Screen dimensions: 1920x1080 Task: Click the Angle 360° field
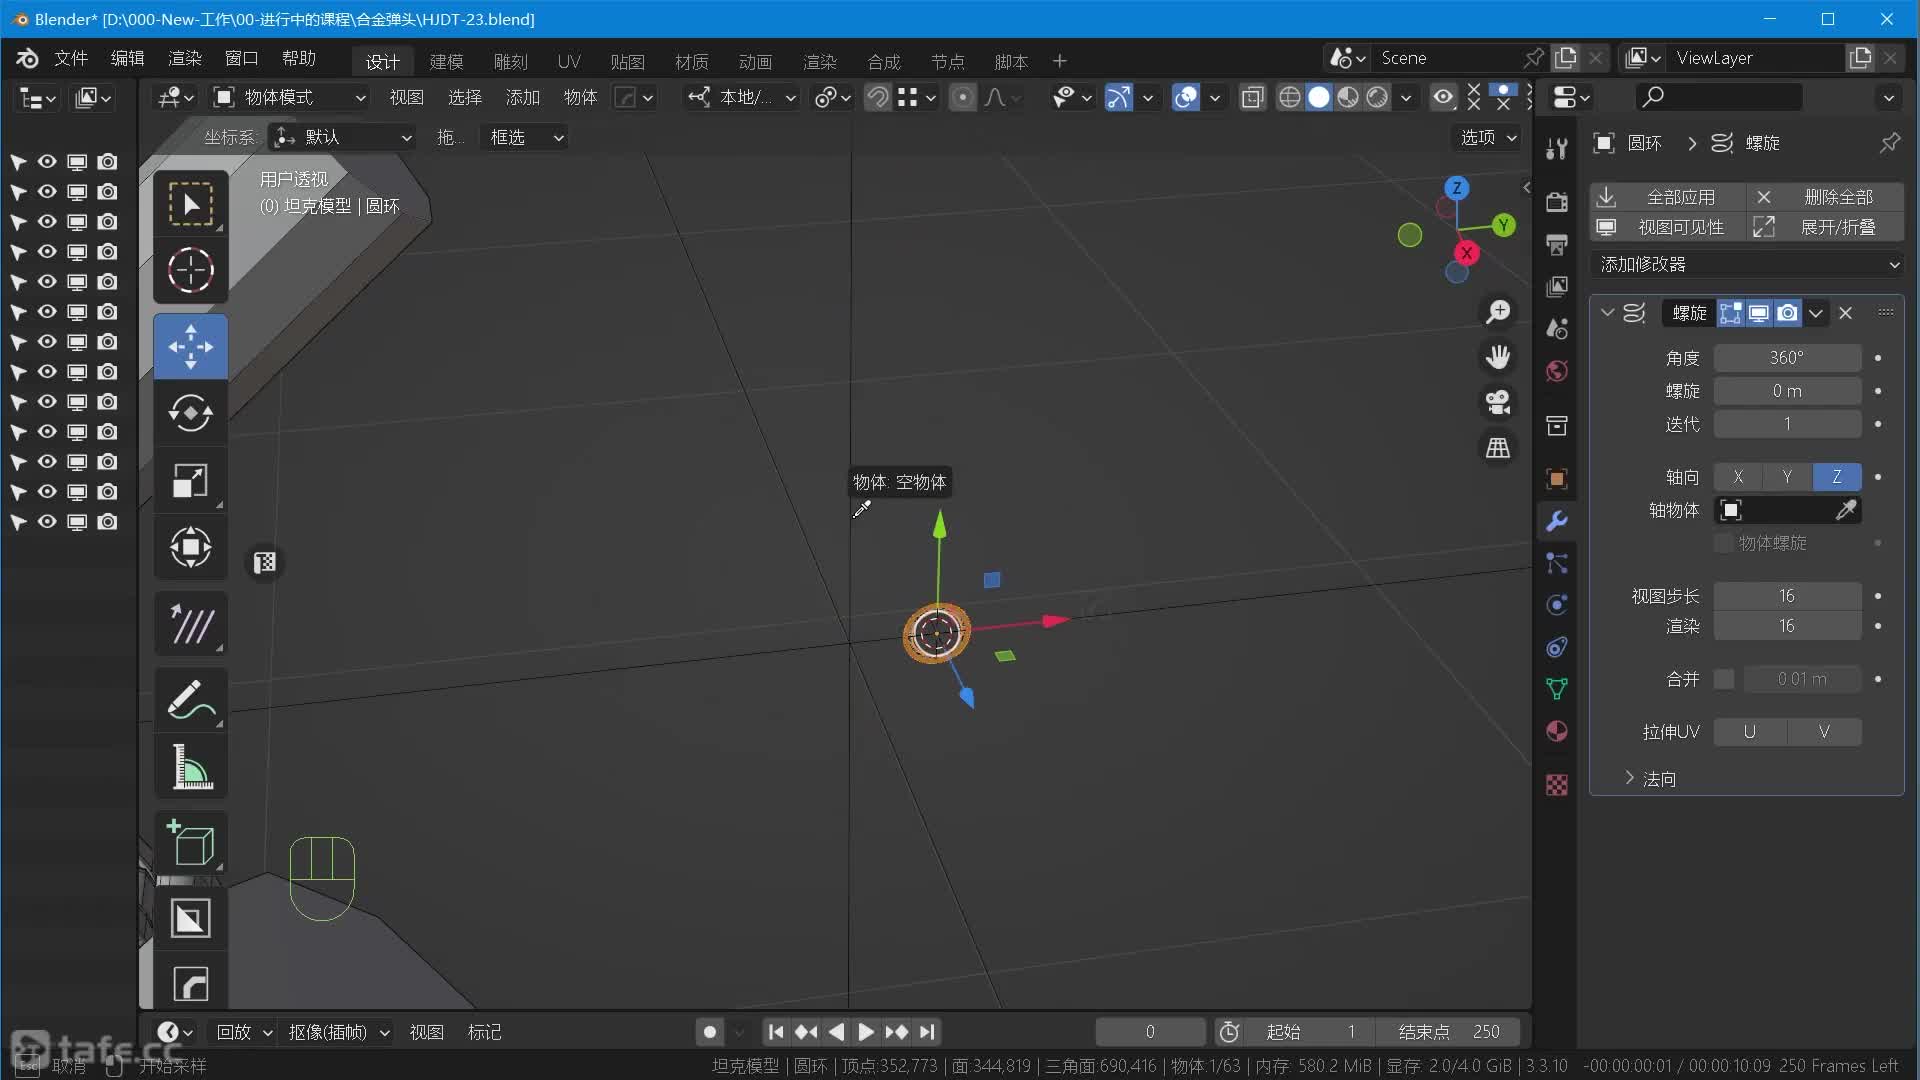click(x=1786, y=358)
